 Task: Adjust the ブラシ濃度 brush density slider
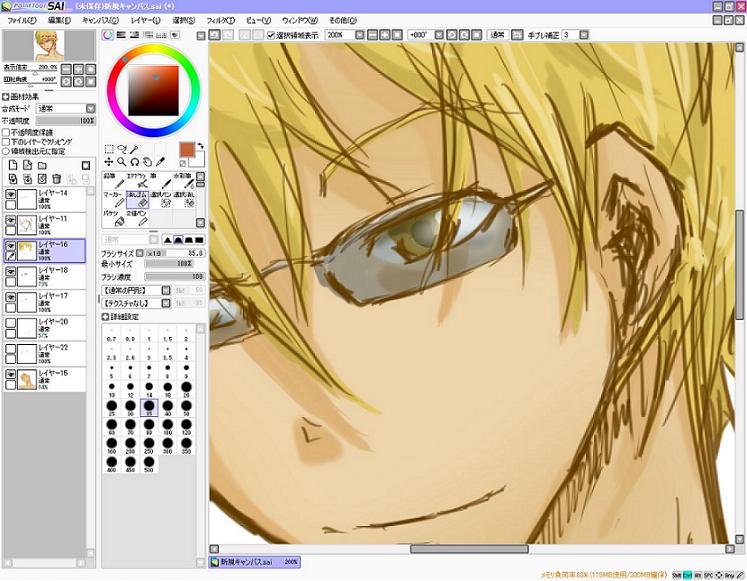[x=175, y=277]
